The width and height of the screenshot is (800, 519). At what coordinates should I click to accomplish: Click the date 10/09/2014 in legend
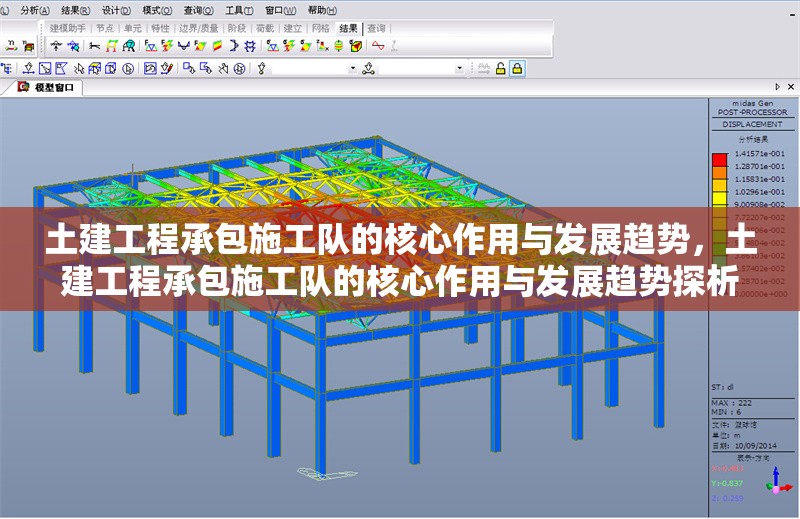click(x=756, y=446)
